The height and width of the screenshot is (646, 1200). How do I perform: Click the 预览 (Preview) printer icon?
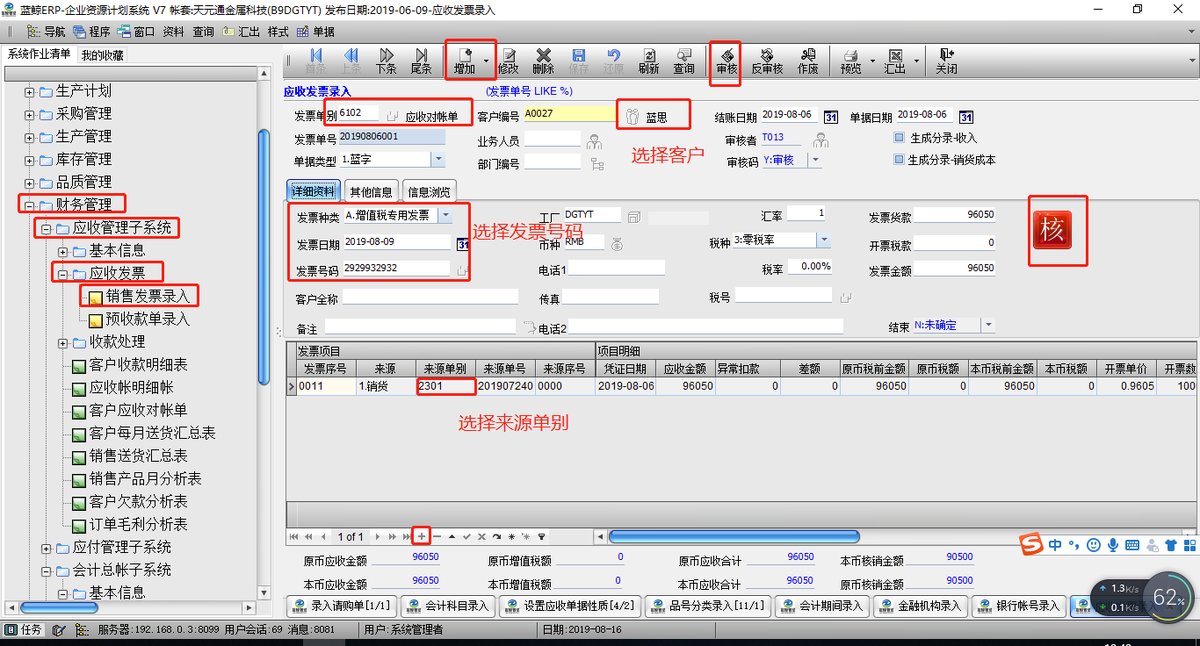pos(851,60)
